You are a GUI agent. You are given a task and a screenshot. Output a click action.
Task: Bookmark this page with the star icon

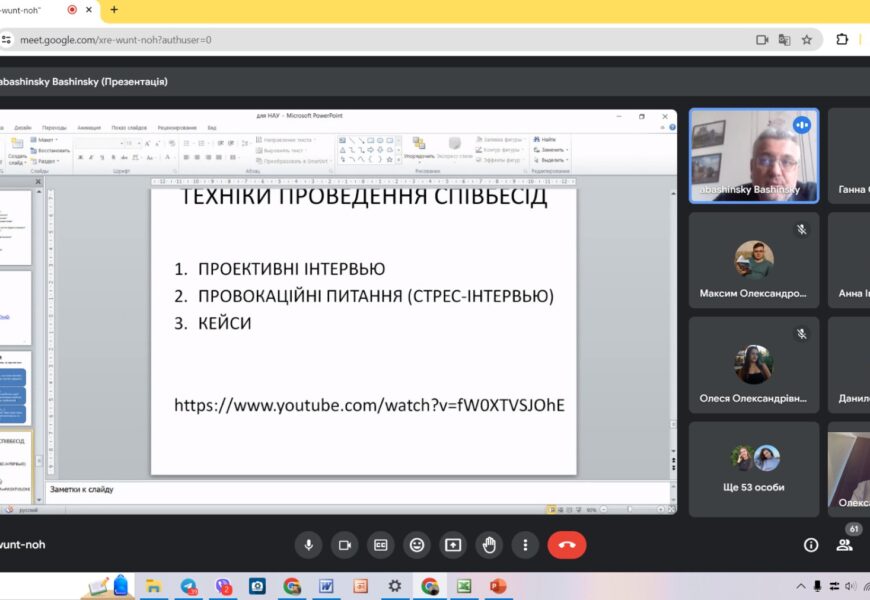807,40
